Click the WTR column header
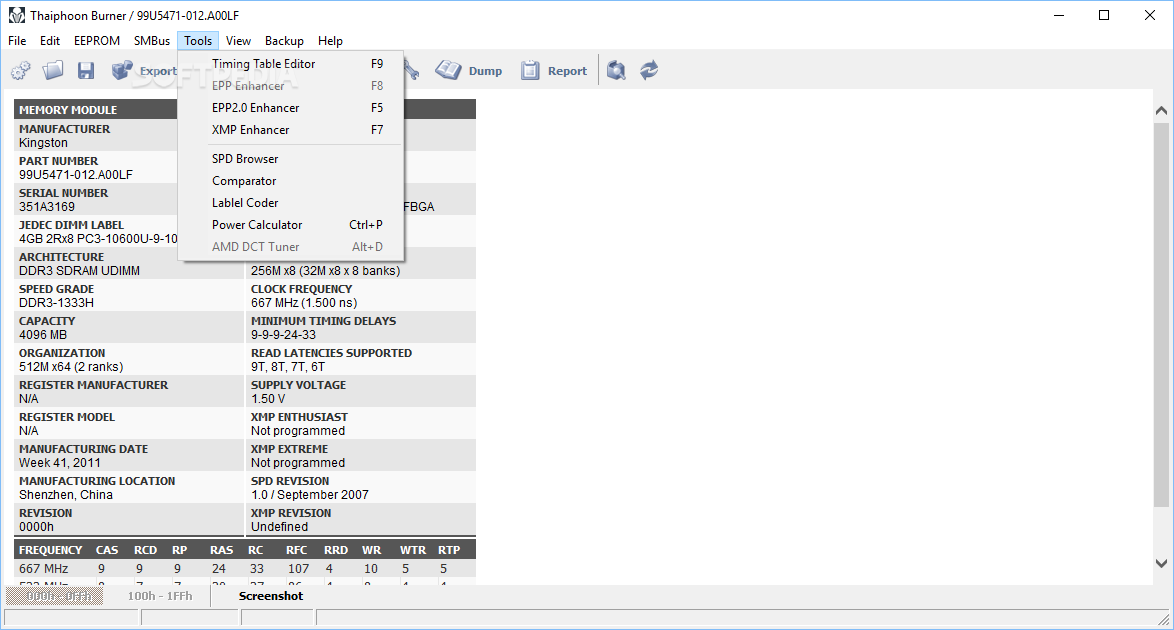The width and height of the screenshot is (1174, 630). pyautogui.click(x=413, y=550)
